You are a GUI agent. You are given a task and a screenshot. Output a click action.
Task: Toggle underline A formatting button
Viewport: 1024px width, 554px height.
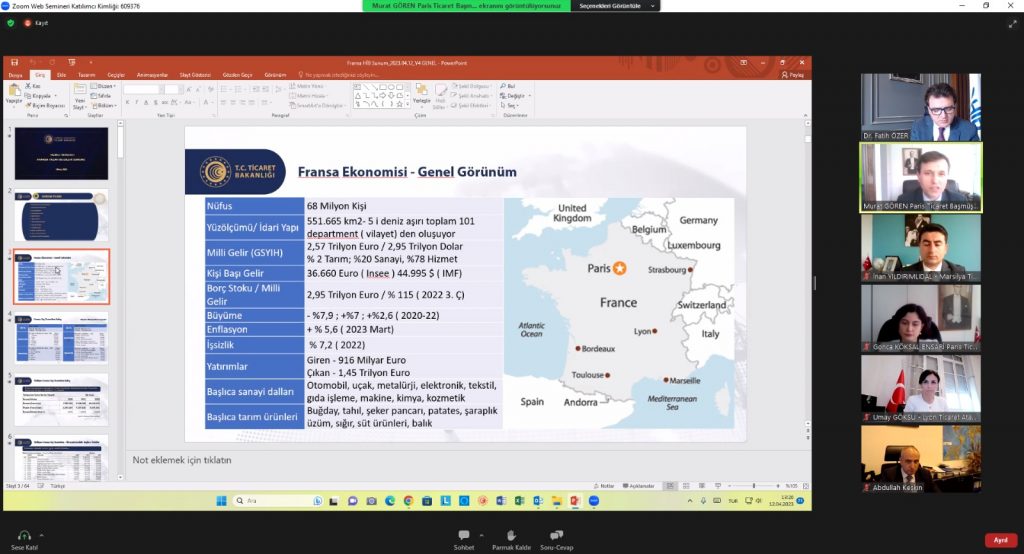pyautogui.click(x=146, y=103)
